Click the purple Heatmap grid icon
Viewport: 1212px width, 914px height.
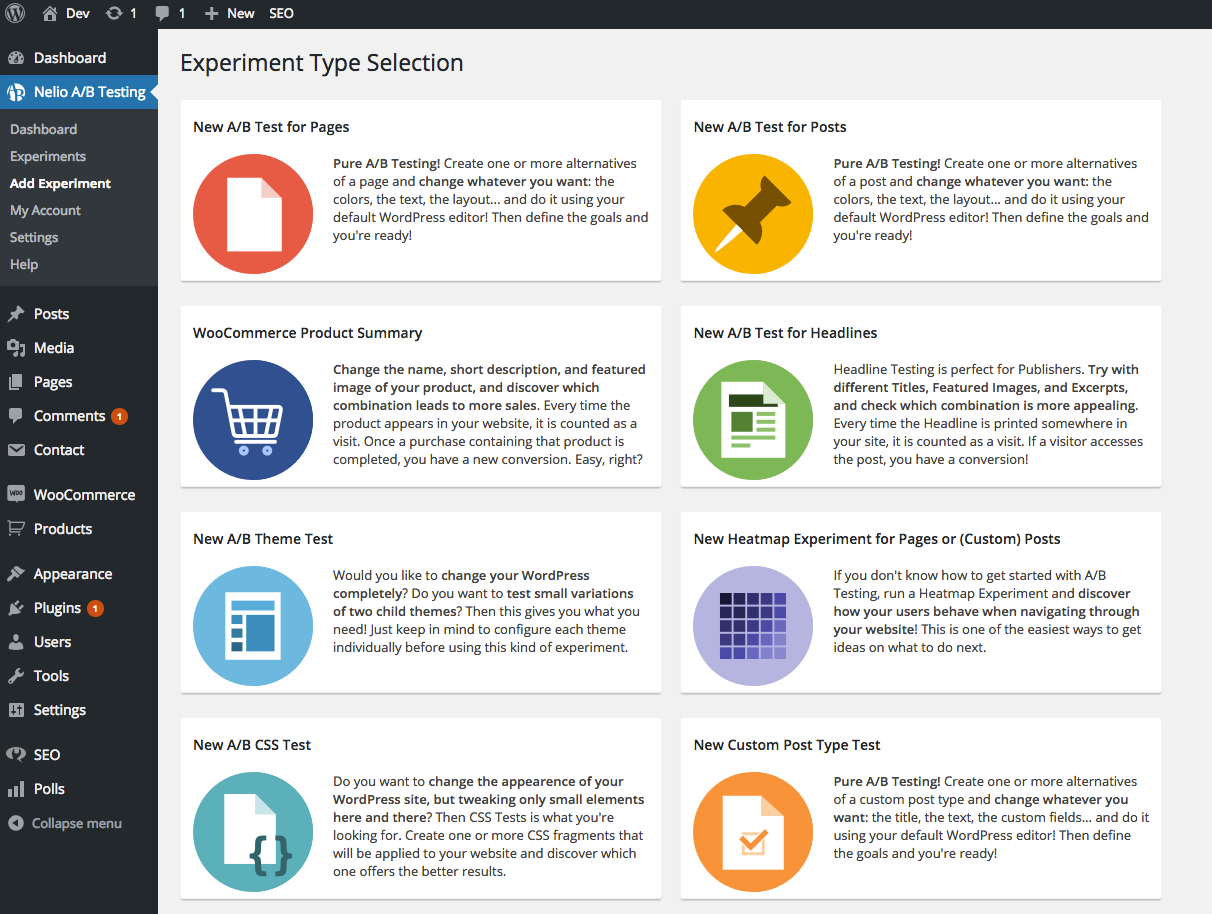coord(753,626)
